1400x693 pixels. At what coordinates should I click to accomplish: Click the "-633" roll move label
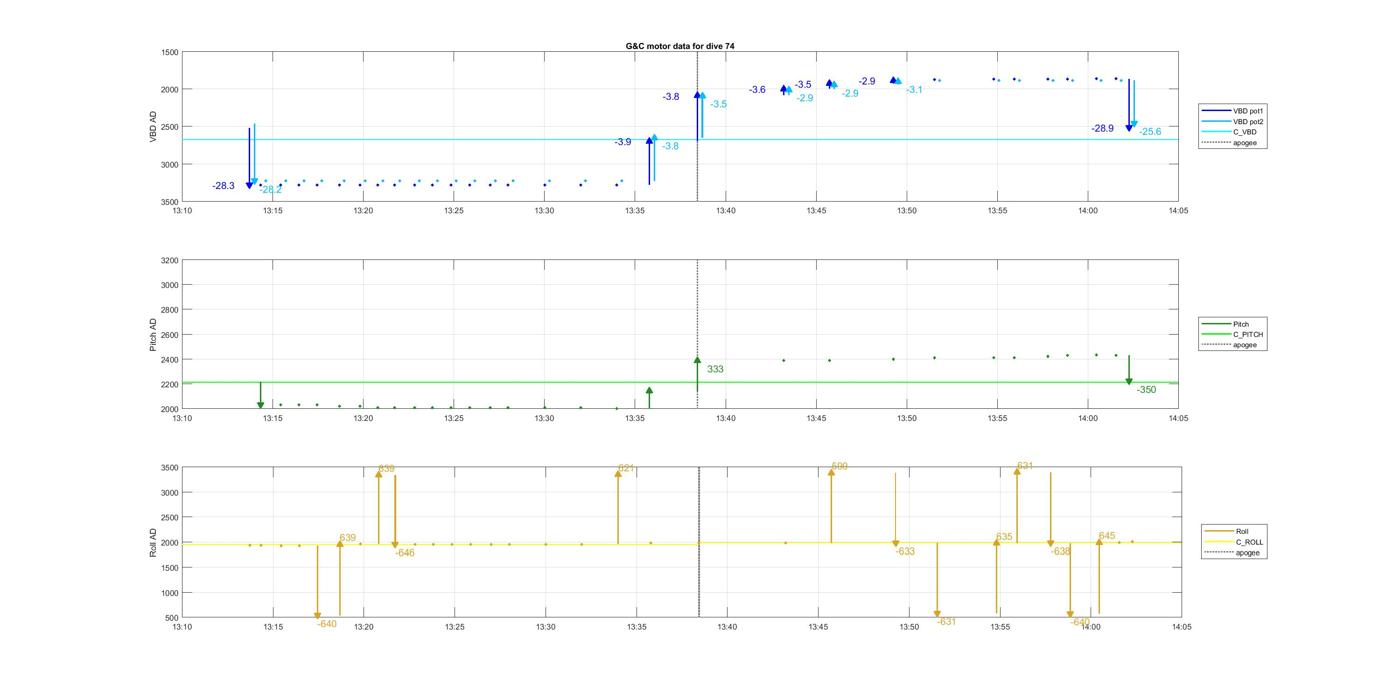905,552
